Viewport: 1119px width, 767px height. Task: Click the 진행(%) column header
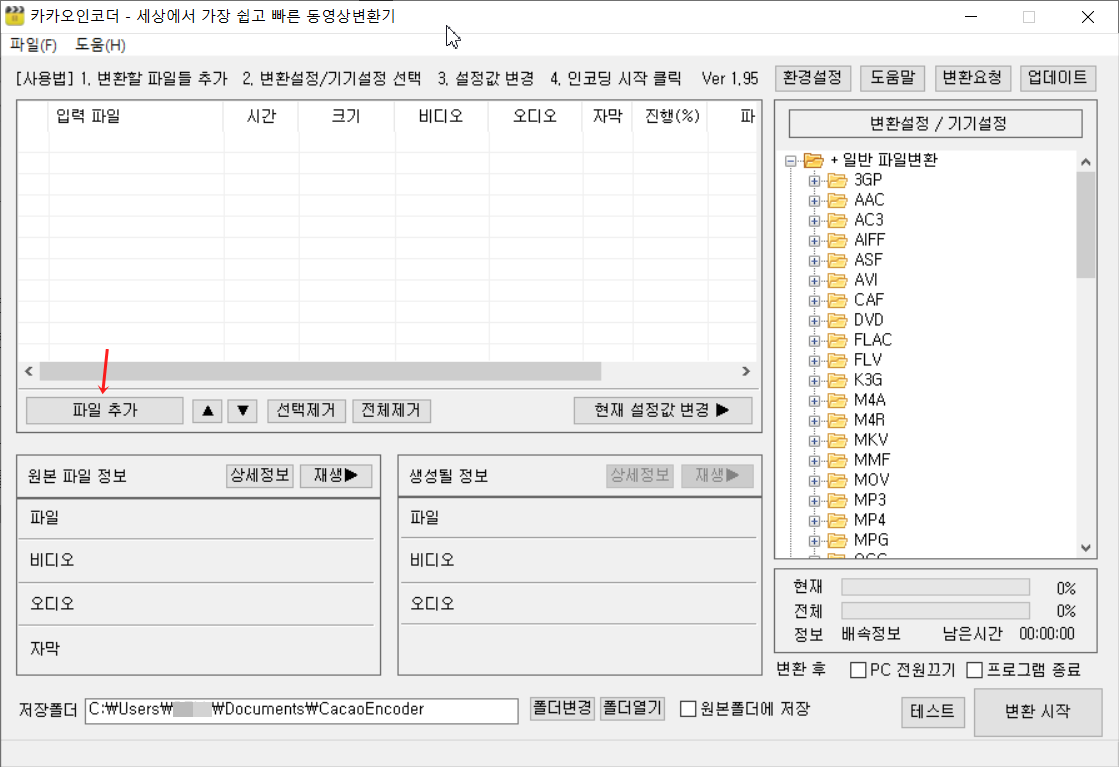point(670,116)
